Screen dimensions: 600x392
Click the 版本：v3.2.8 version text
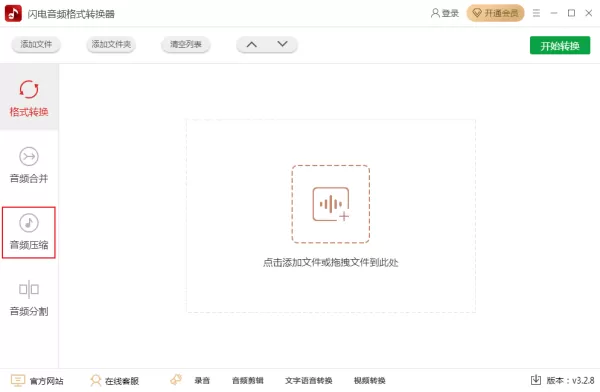coord(570,381)
